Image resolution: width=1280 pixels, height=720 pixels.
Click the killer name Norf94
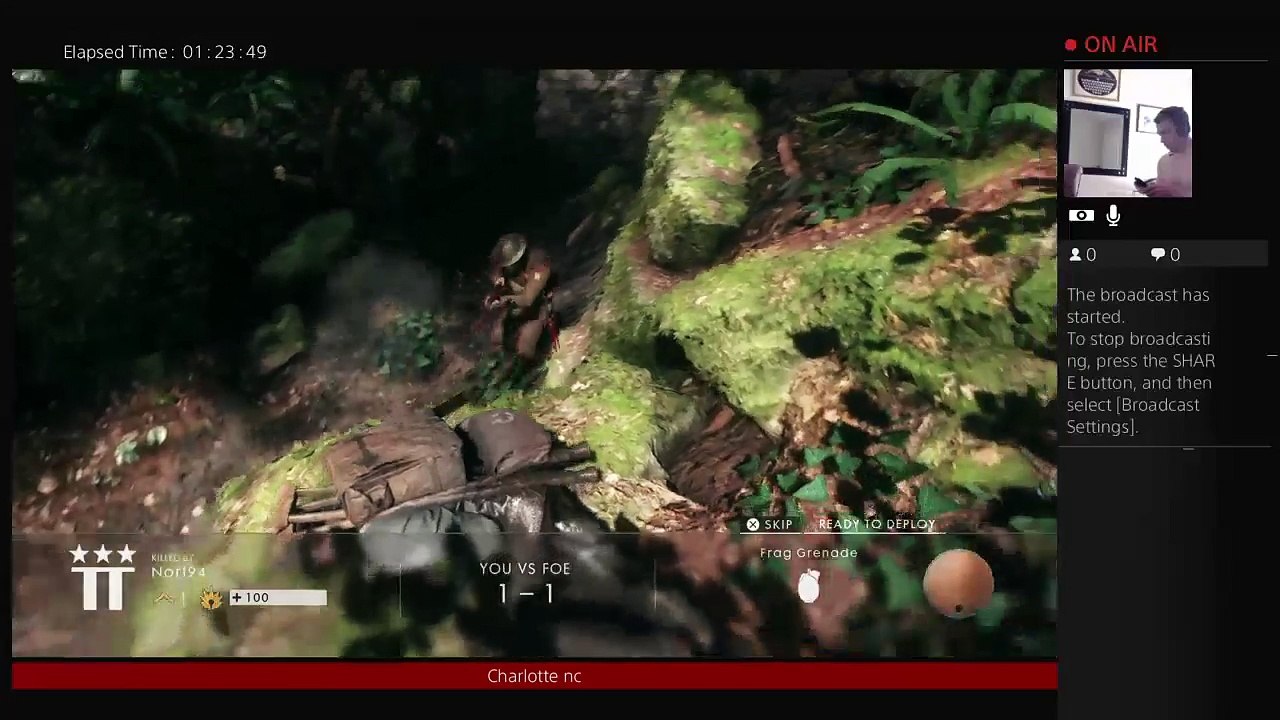coord(178,572)
